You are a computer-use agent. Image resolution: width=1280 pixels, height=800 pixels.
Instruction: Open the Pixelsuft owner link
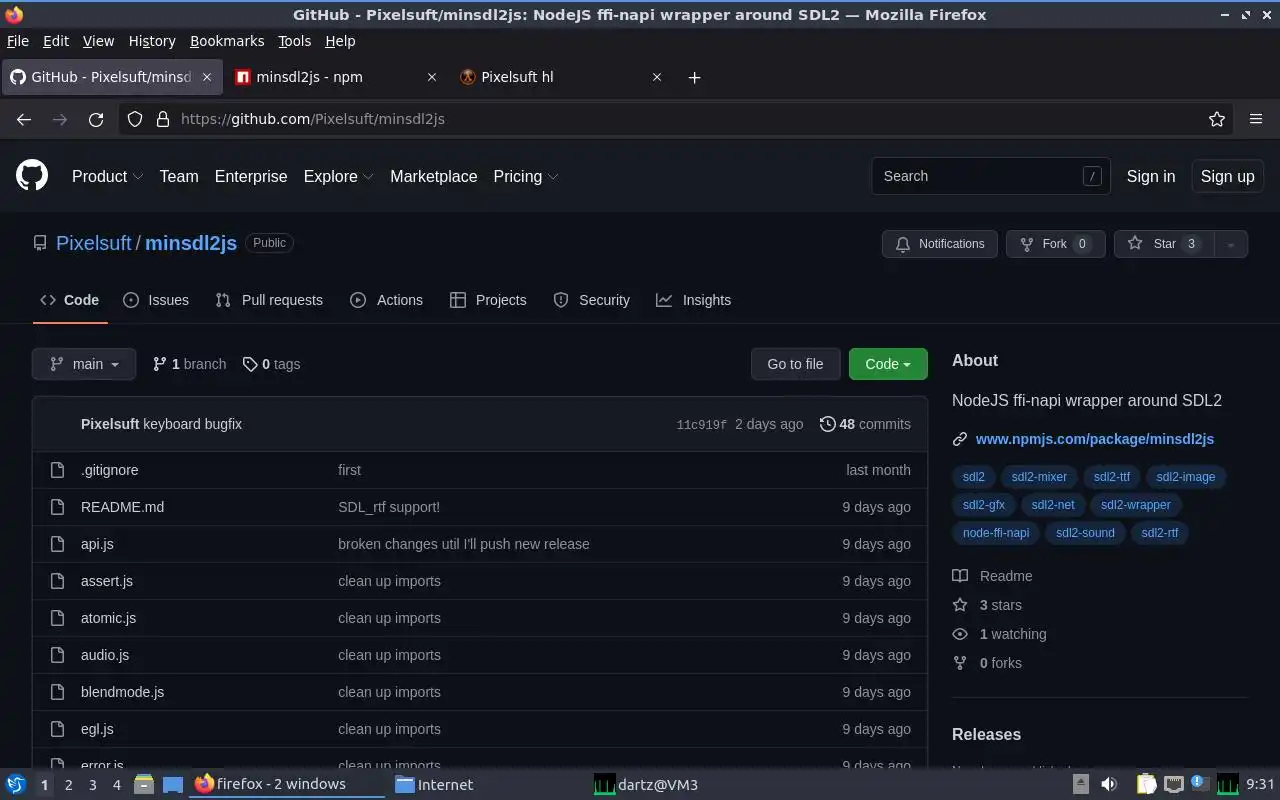[94, 243]
